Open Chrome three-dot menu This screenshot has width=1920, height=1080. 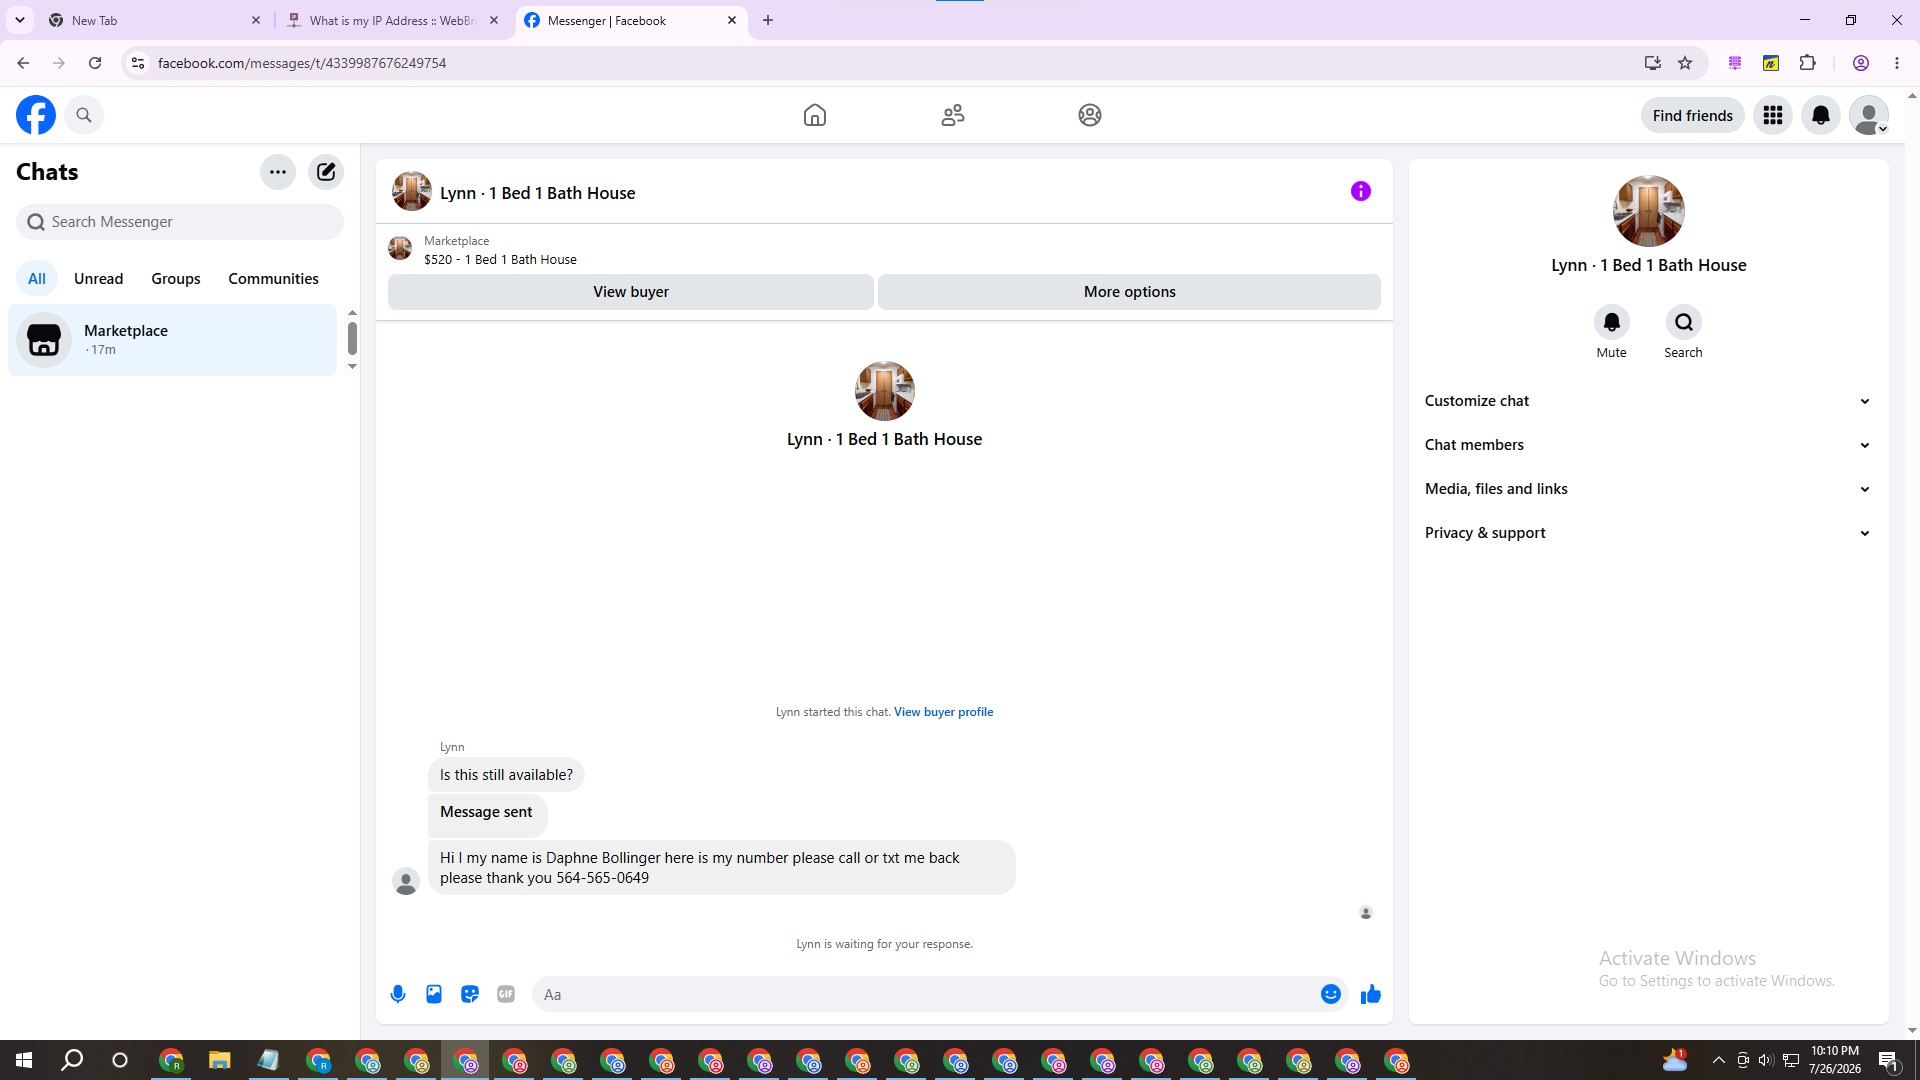point(1897,63)
